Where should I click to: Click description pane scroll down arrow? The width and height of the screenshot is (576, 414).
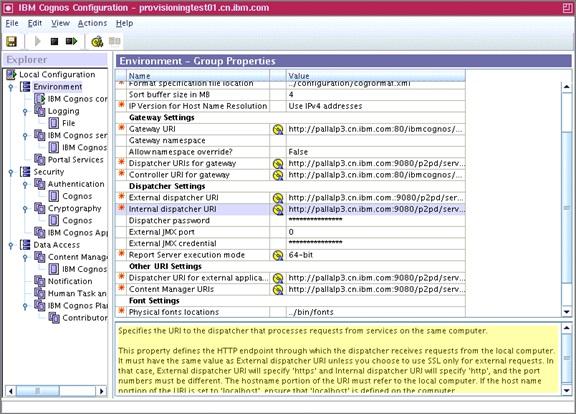pyautogui.click(x=566, y=390)
